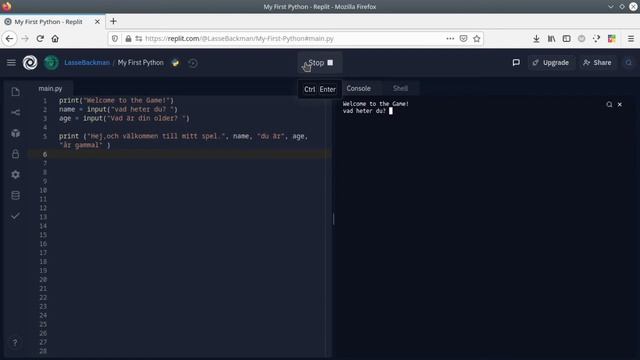
Task: Open LasseBackman user avatar
Action: pos(51,62)
